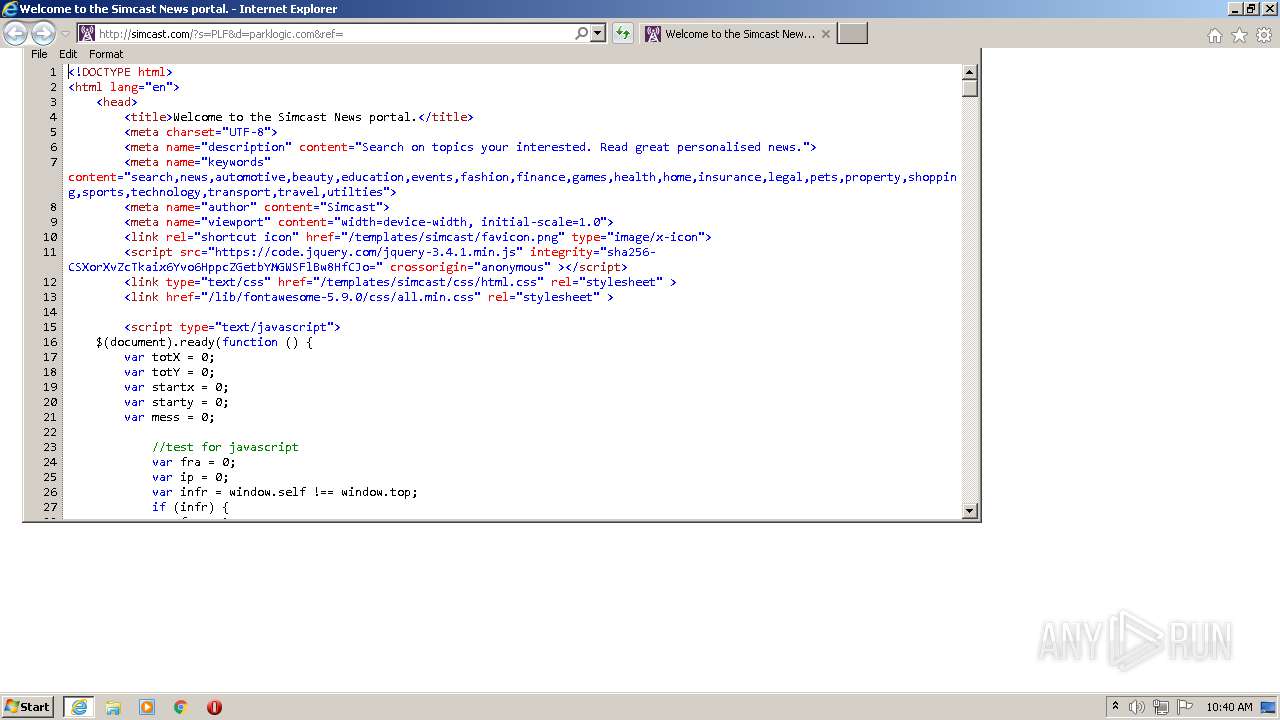Open the File menu of source viewer
The image size is (1280, 720).
tap(39, 54)
